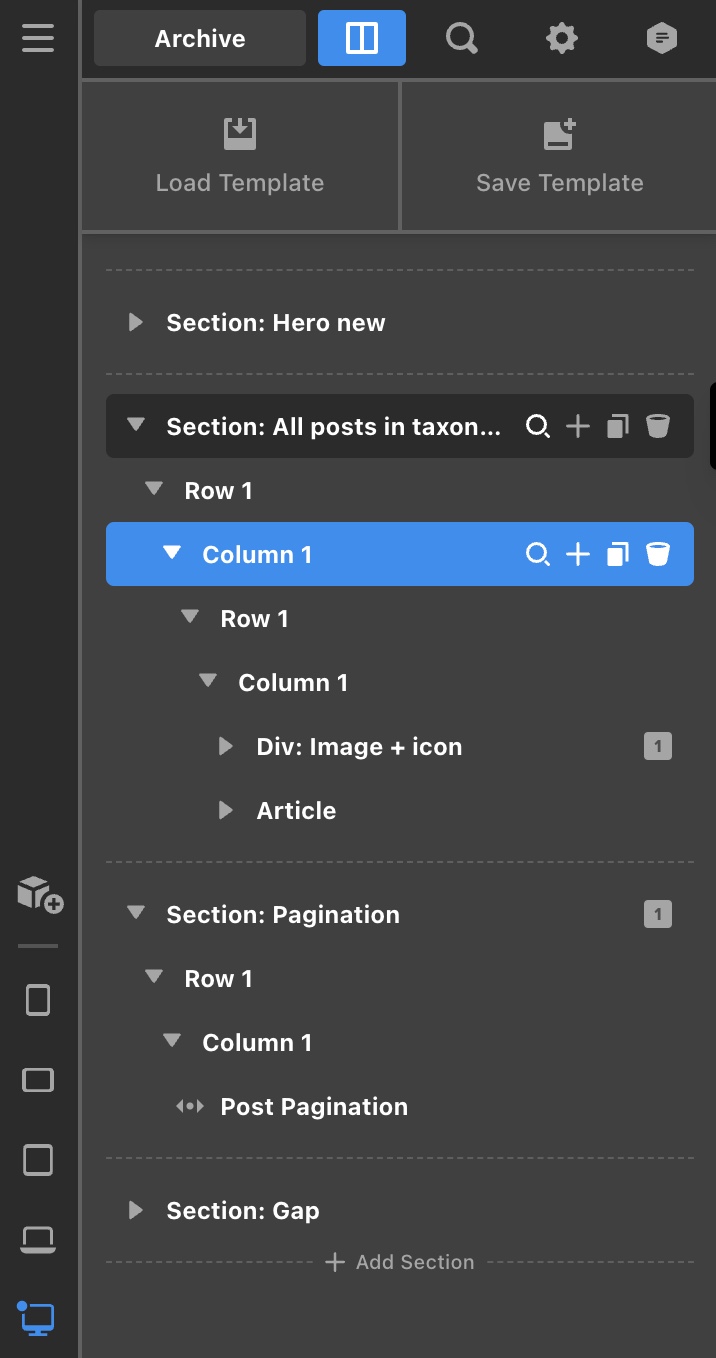Click the Archive template button
The width and height of the screenshot is (716, 1358).
click(200, 39)
